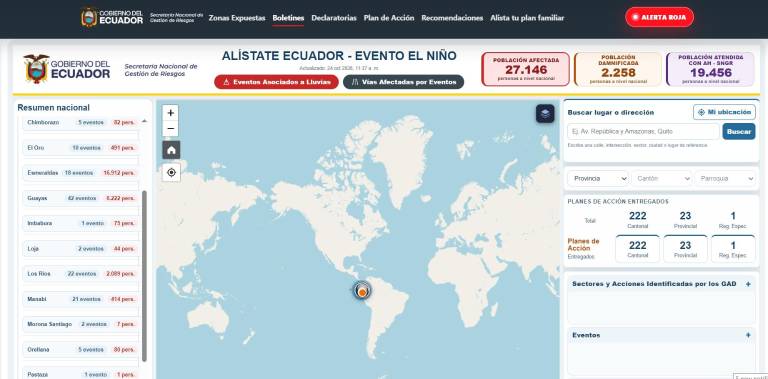Click the Gobierno del Ecuador banner crest
Screen dimensions: 768x379
(36, 69)
